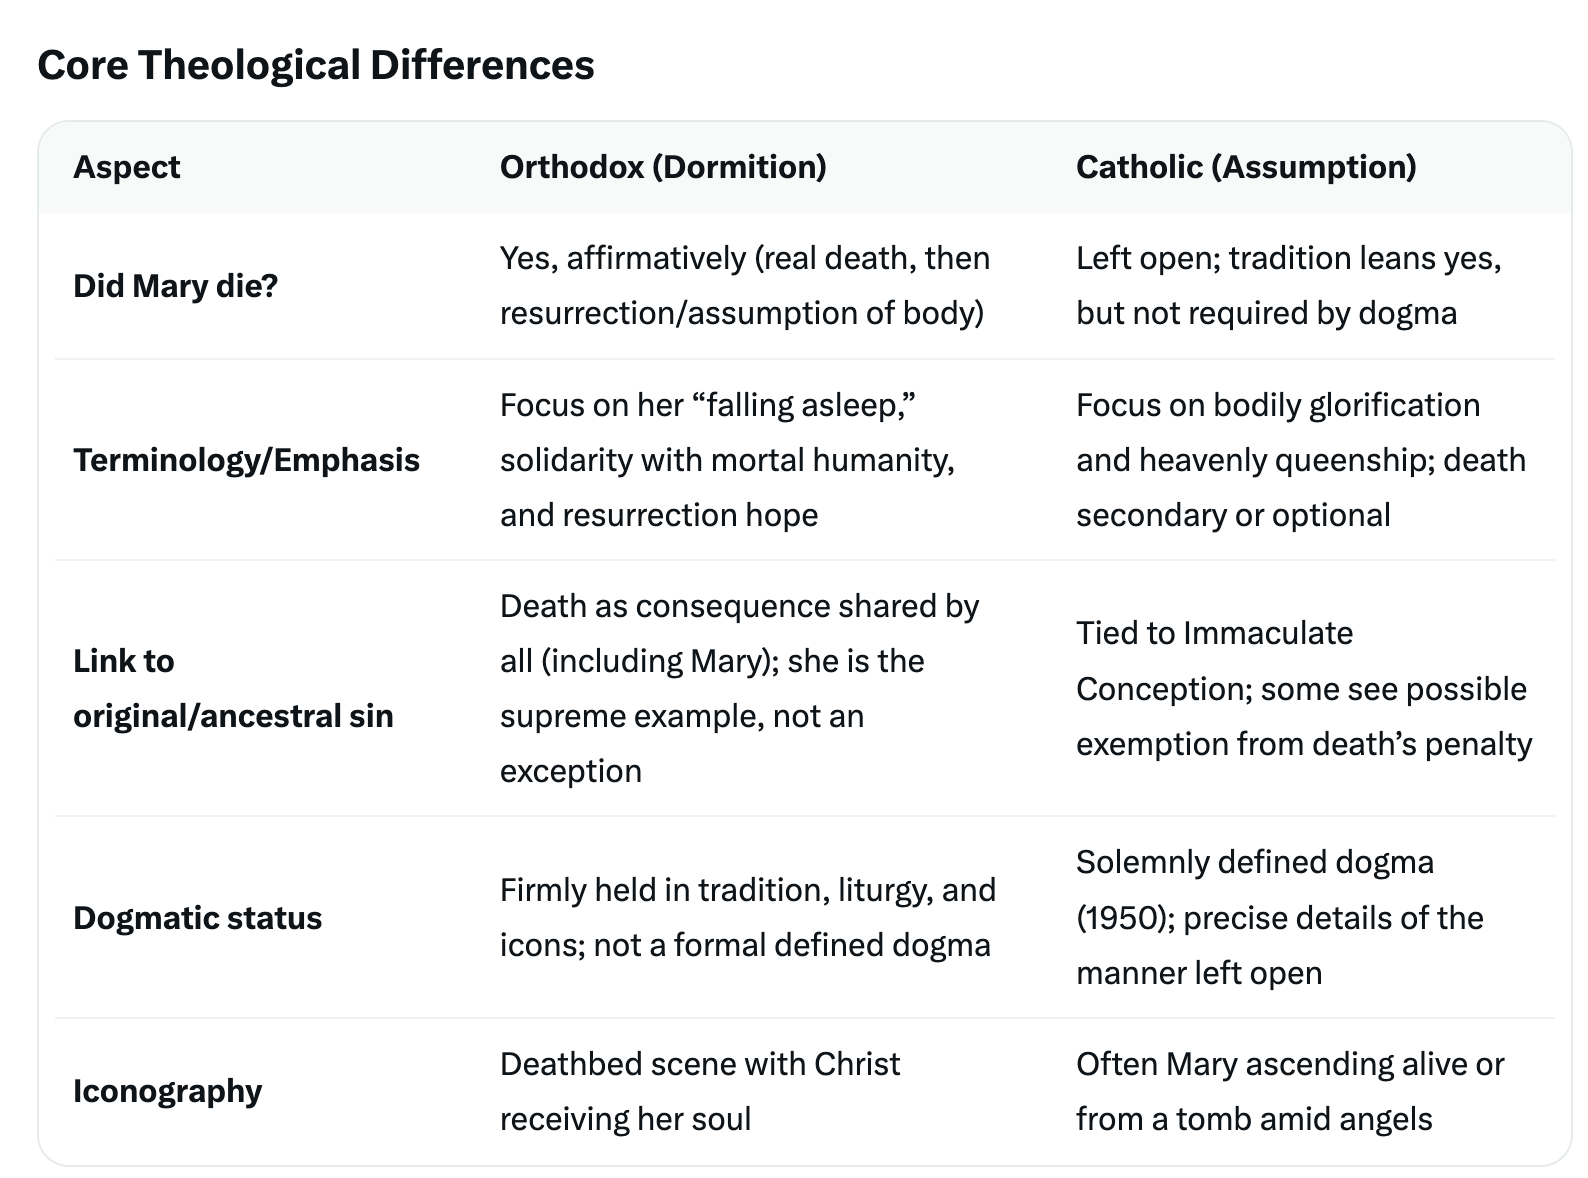Select the cell Deathbed scene with Christ
Screen dimensions: 1588x1178
[700, 1091]
